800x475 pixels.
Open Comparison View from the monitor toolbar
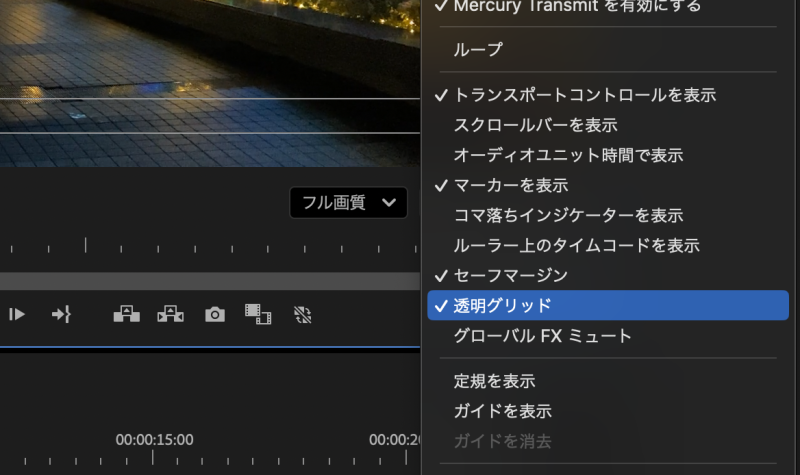pos(258,314)
